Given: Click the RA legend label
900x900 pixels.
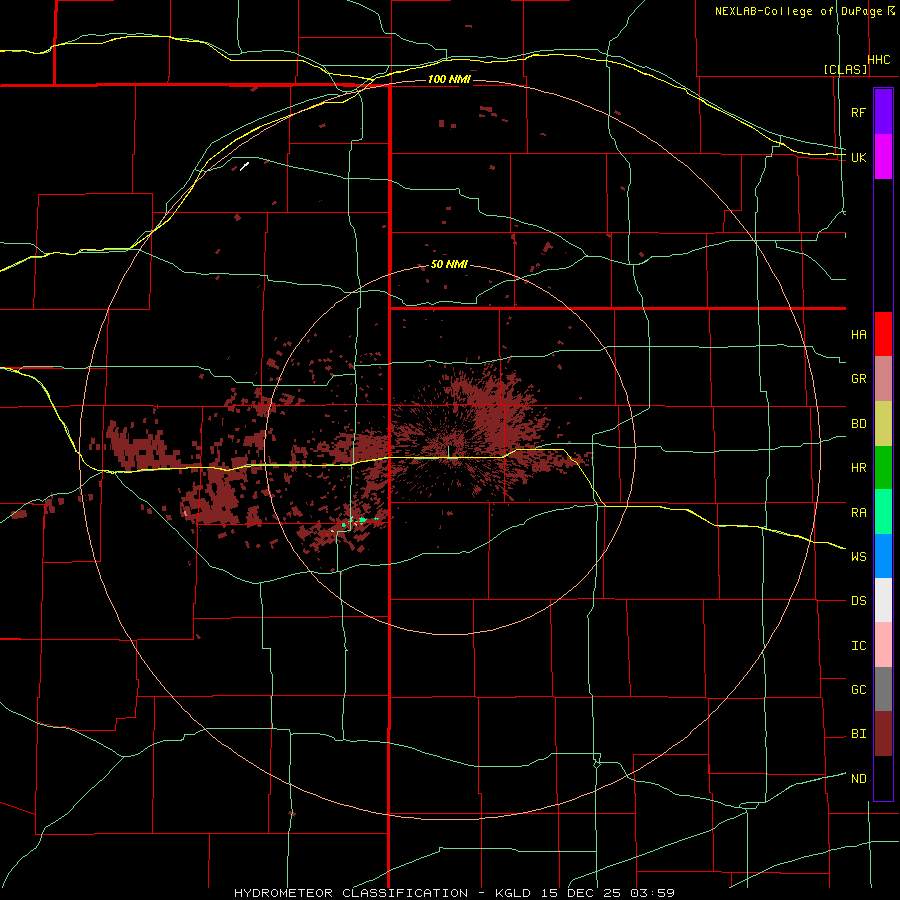Looking at the screenshot, I should click(858, 512).
